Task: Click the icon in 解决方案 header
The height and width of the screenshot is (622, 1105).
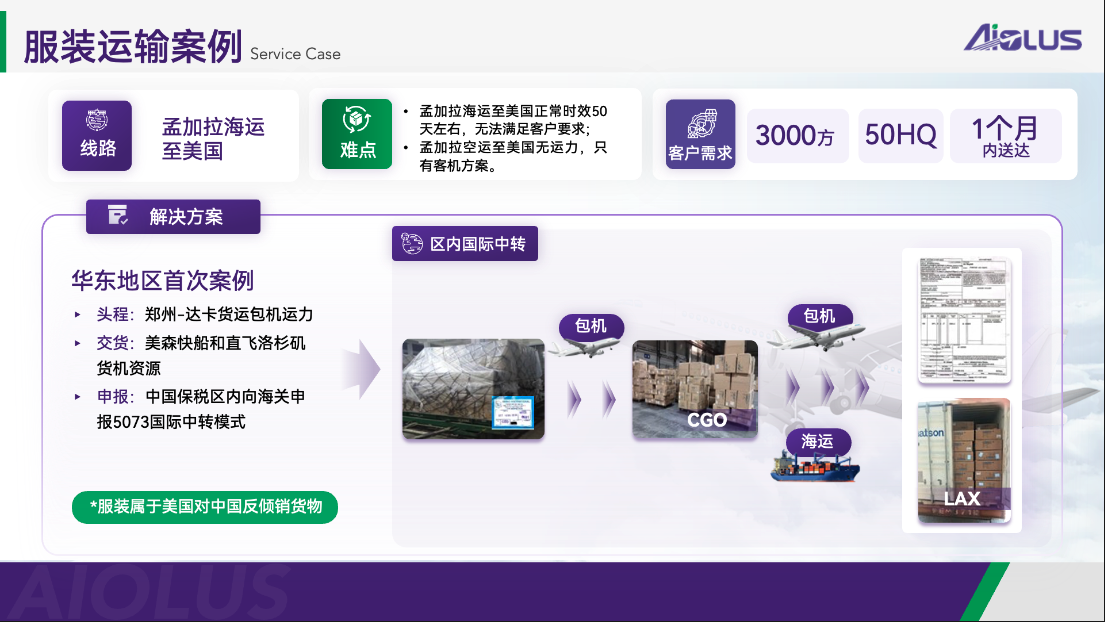Action: (x=118, y=215)
